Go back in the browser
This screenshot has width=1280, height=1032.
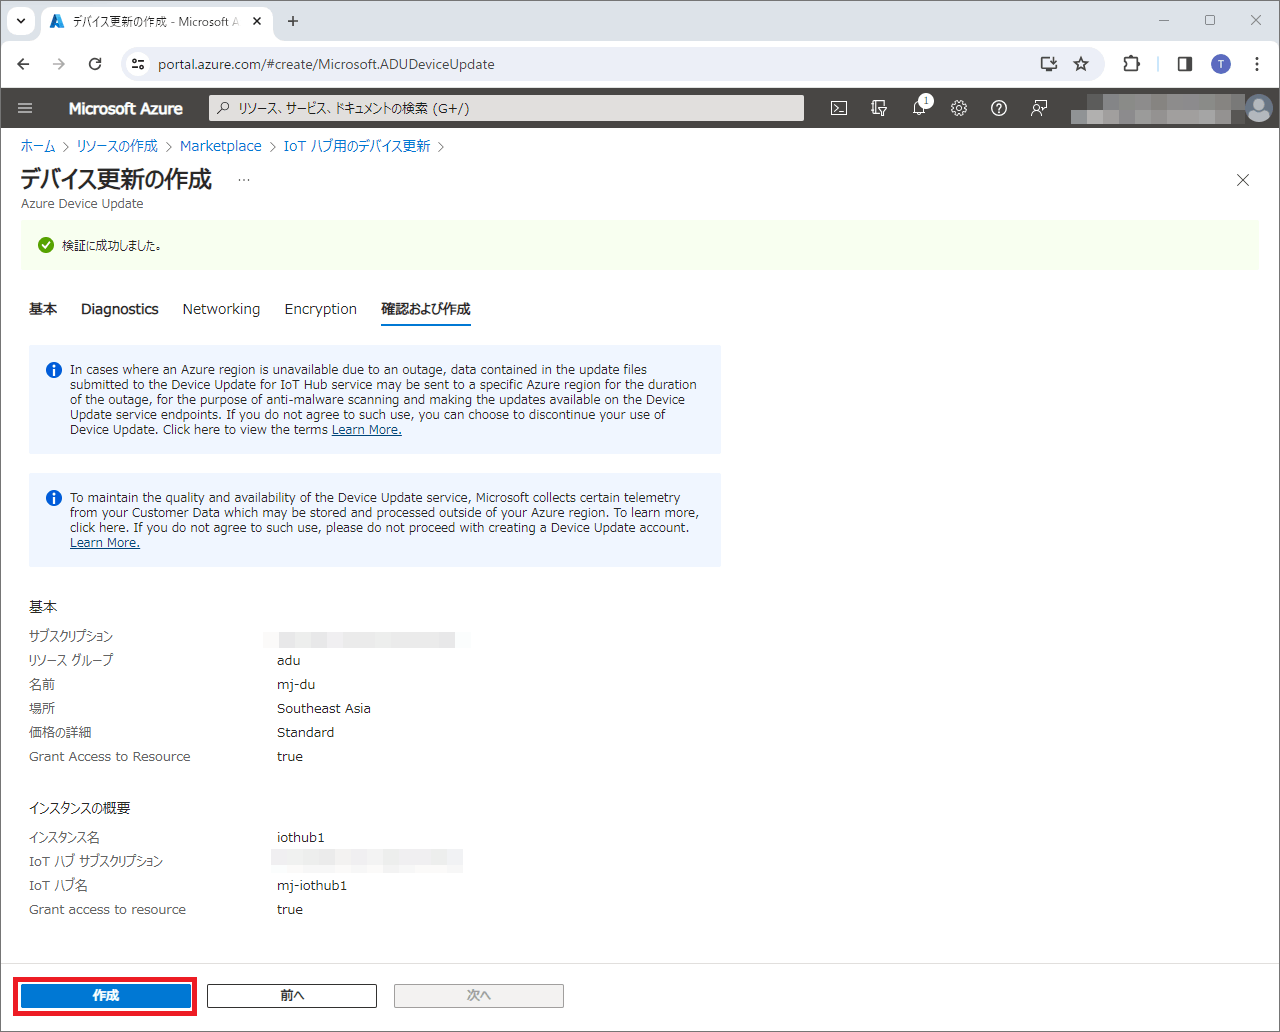point(24,64)
